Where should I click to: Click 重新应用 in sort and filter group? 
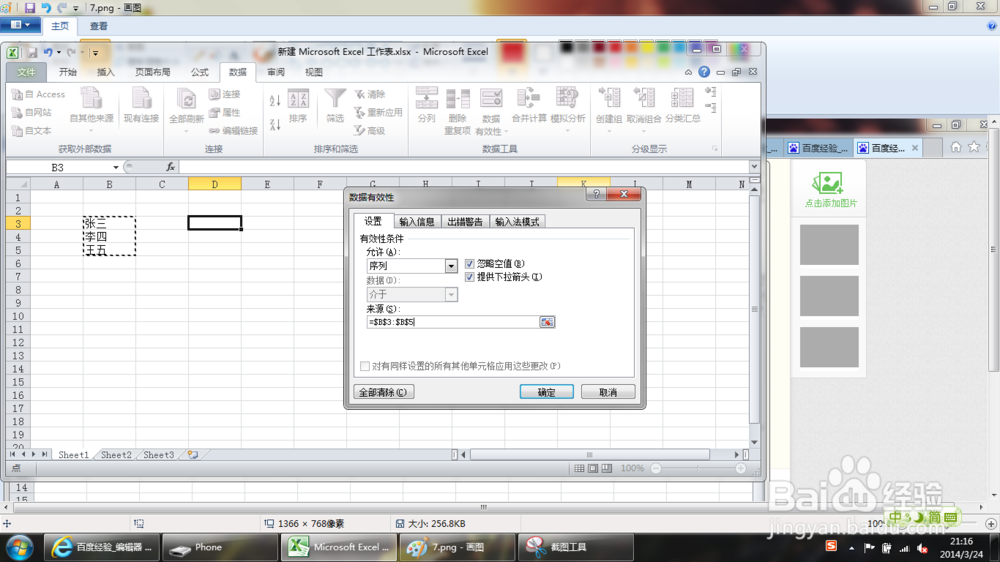click(379, 112)
